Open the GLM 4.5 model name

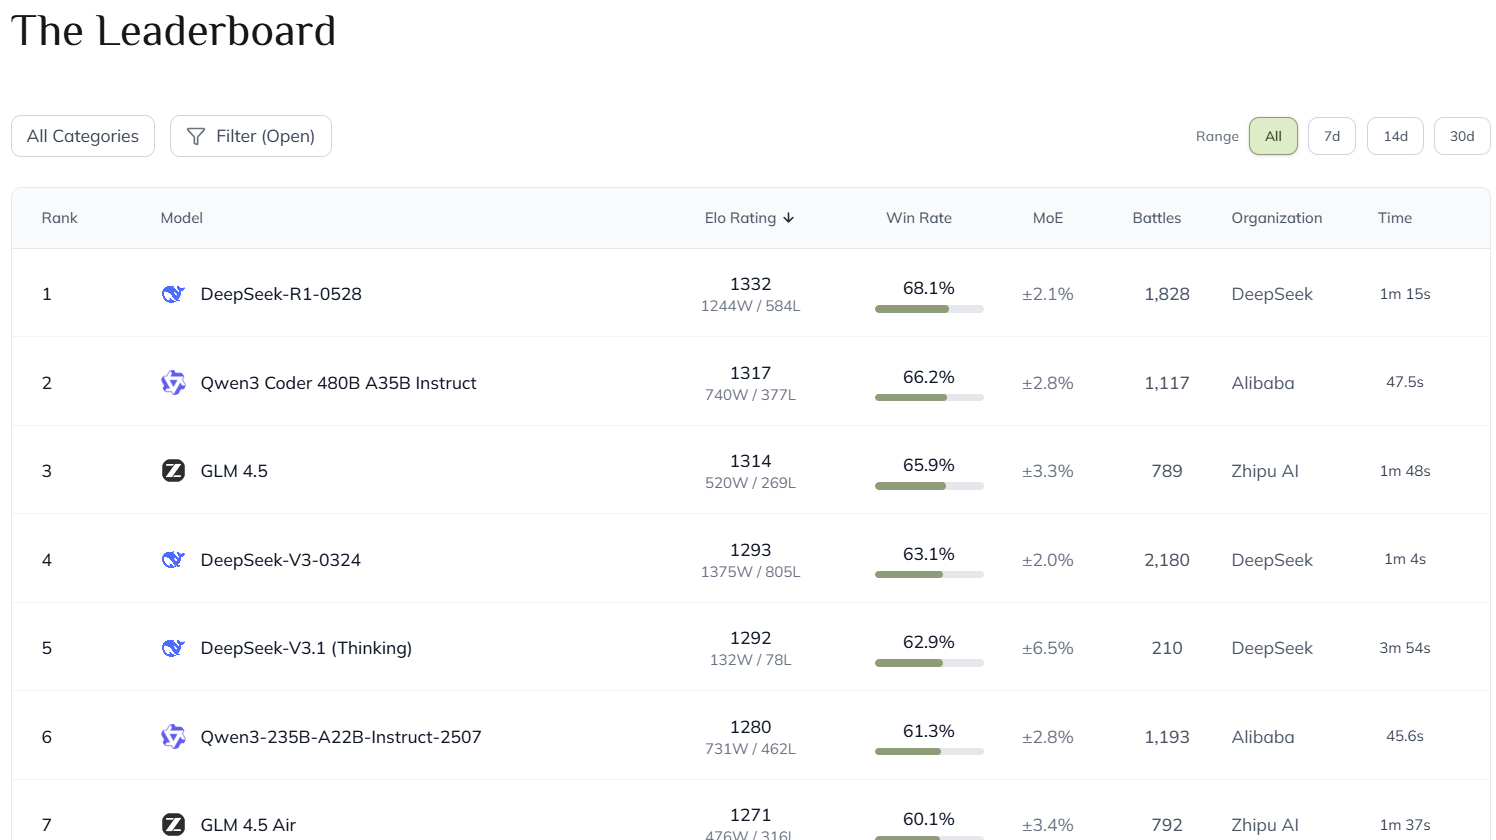234,471
